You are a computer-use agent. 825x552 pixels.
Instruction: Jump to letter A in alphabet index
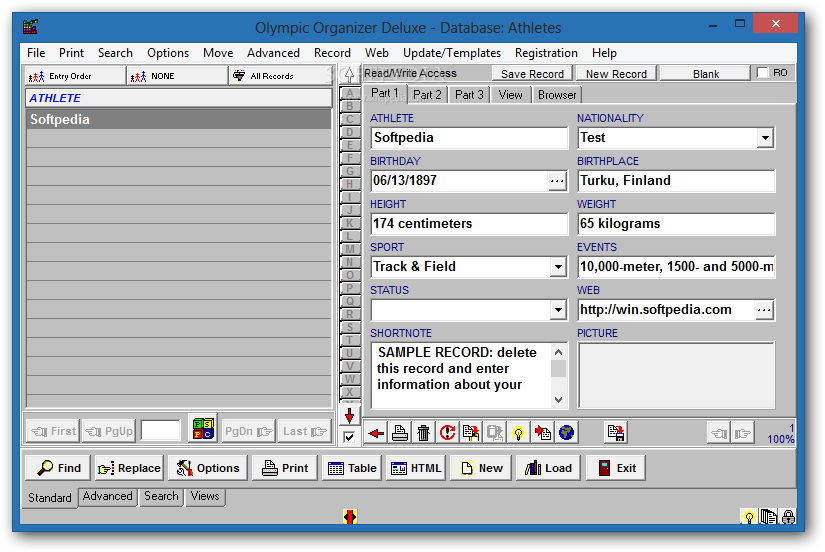[x=349, y=93]
